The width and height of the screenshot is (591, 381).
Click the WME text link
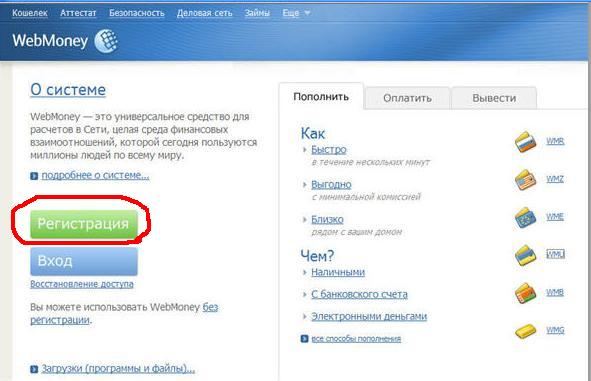[555, 217]
